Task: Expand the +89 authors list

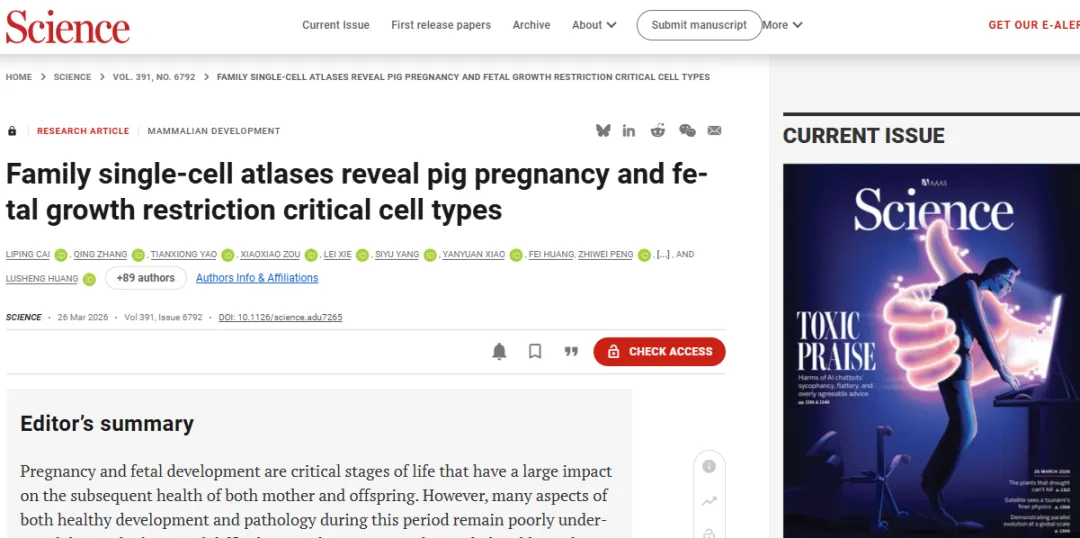Action: (146, 278)
